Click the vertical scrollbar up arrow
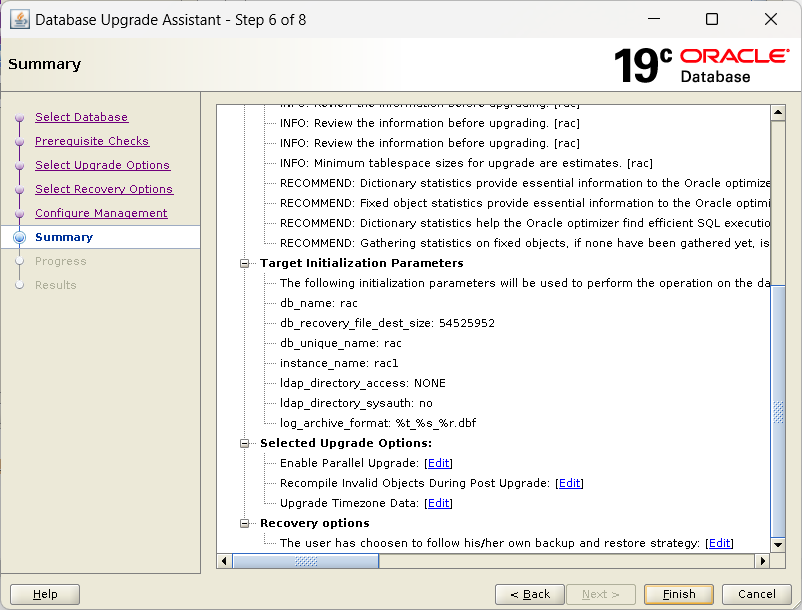802x610 pixels. 778,112
